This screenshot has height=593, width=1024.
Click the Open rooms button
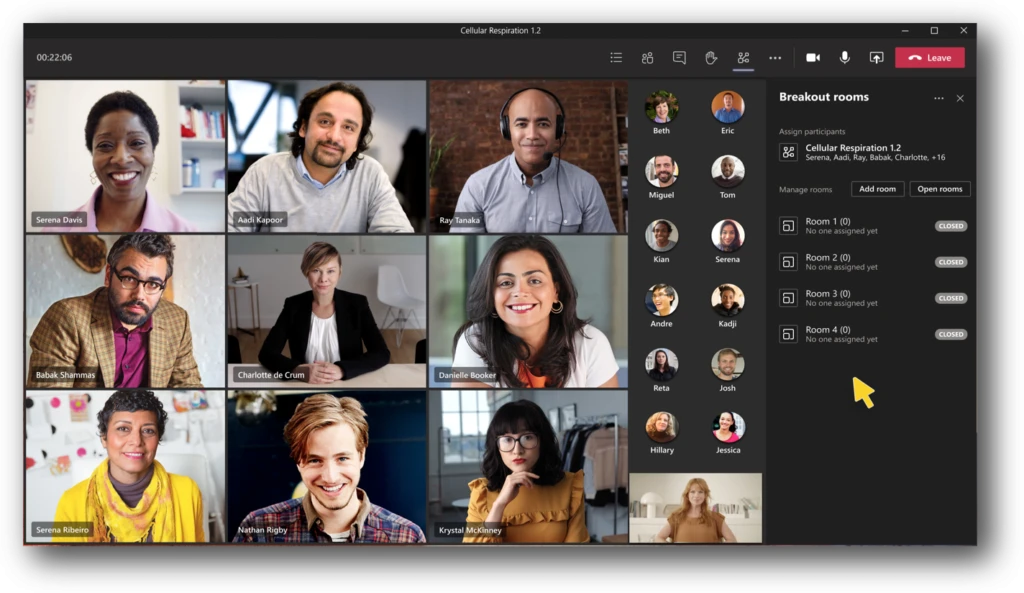click(x=939, y=188)
